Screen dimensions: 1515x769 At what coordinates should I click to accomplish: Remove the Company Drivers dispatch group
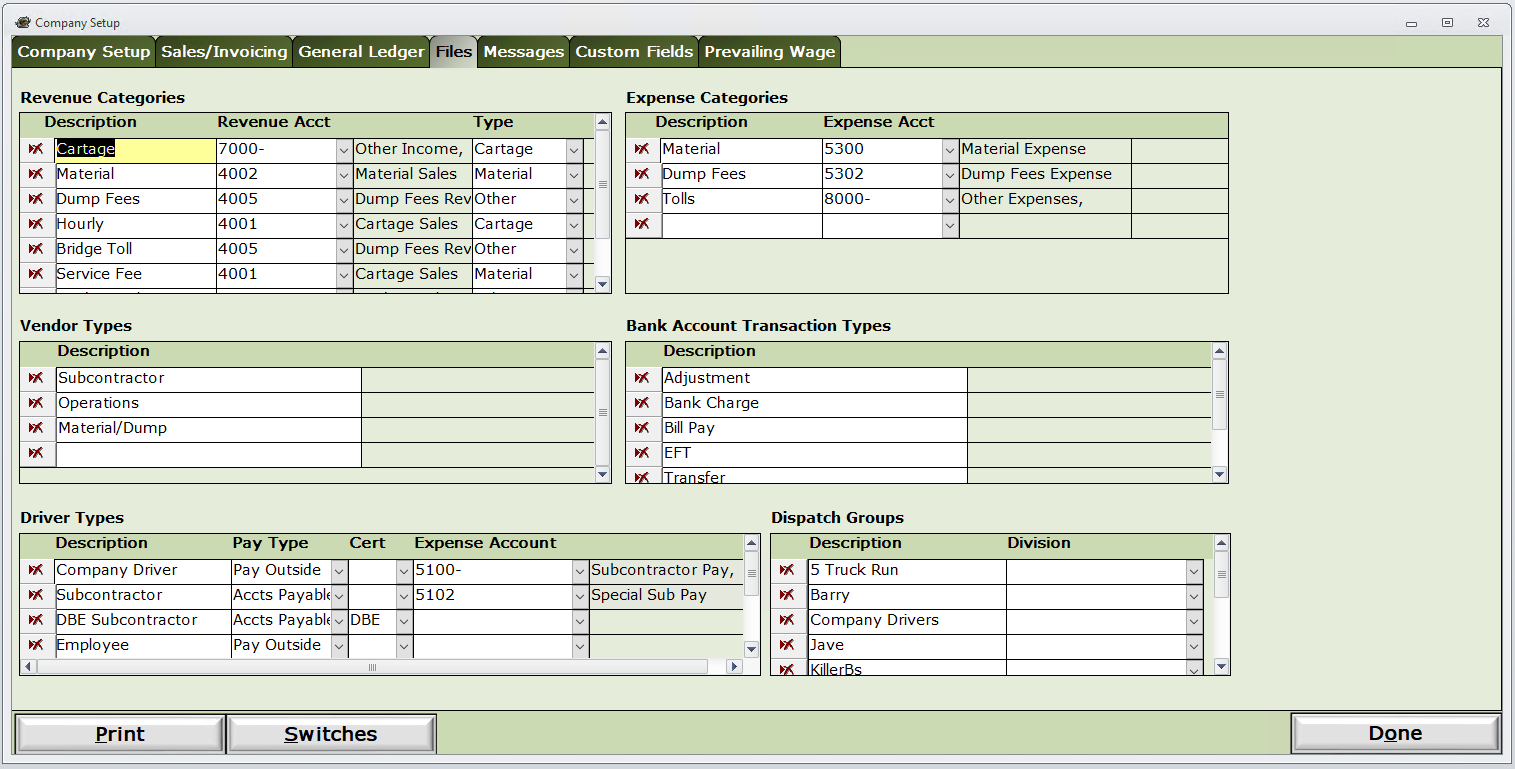pyautogui.click(x=788, y=620)
